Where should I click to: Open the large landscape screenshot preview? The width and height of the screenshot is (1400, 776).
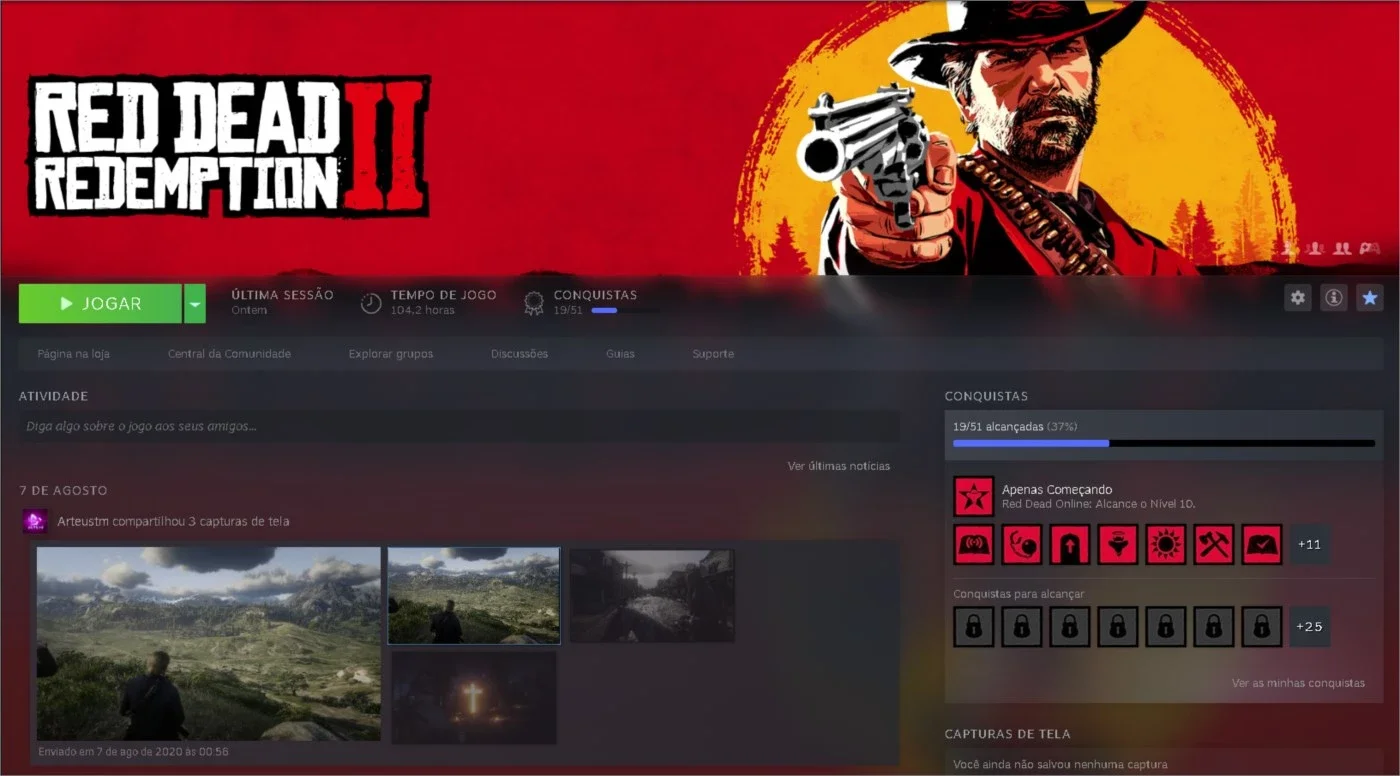[209, 643]
